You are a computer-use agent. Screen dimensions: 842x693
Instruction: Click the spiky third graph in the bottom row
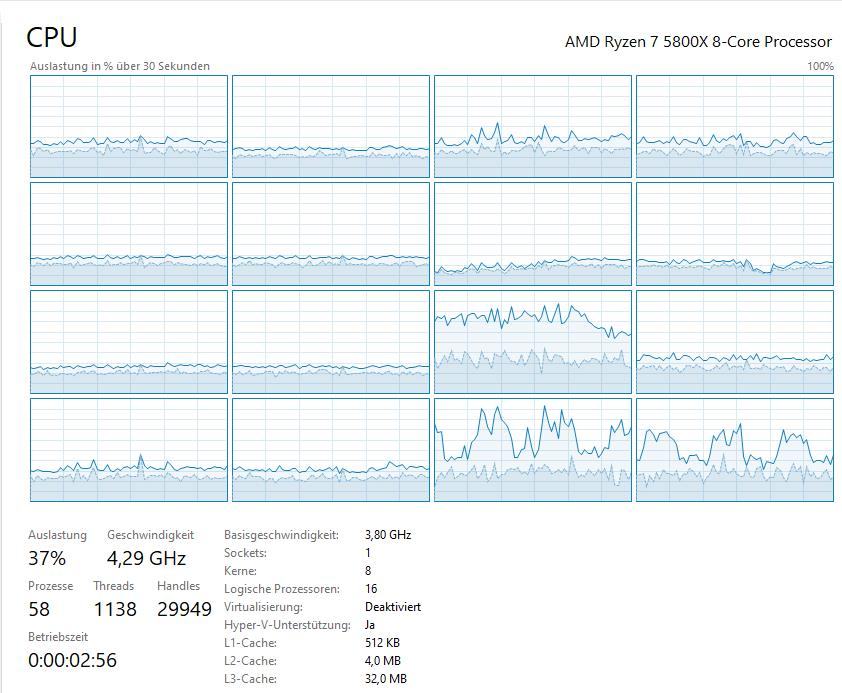point(532,449)
